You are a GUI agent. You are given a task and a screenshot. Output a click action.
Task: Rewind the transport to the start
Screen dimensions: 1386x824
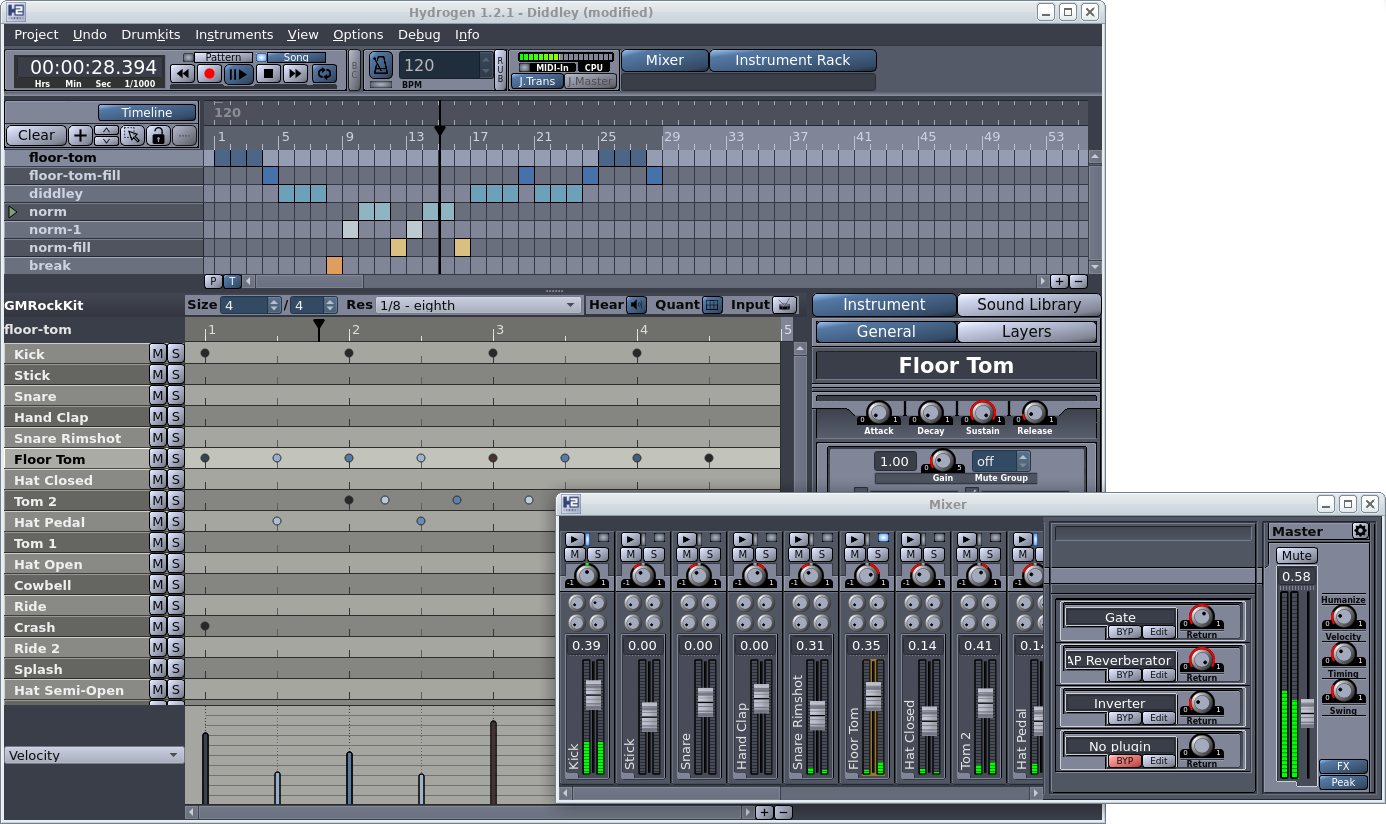click(182, 73)
